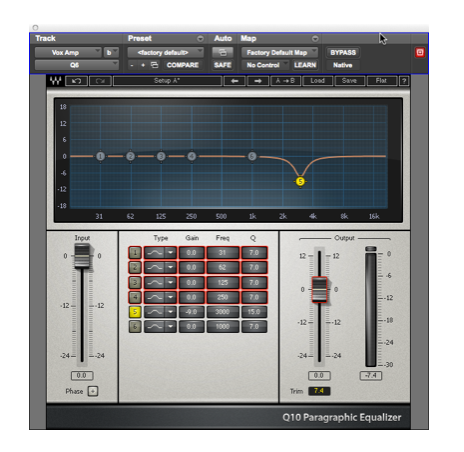The height and width of the screenshot is (452, 464).
Task: Open the Map circular menu button
Action: coord(315,39)
